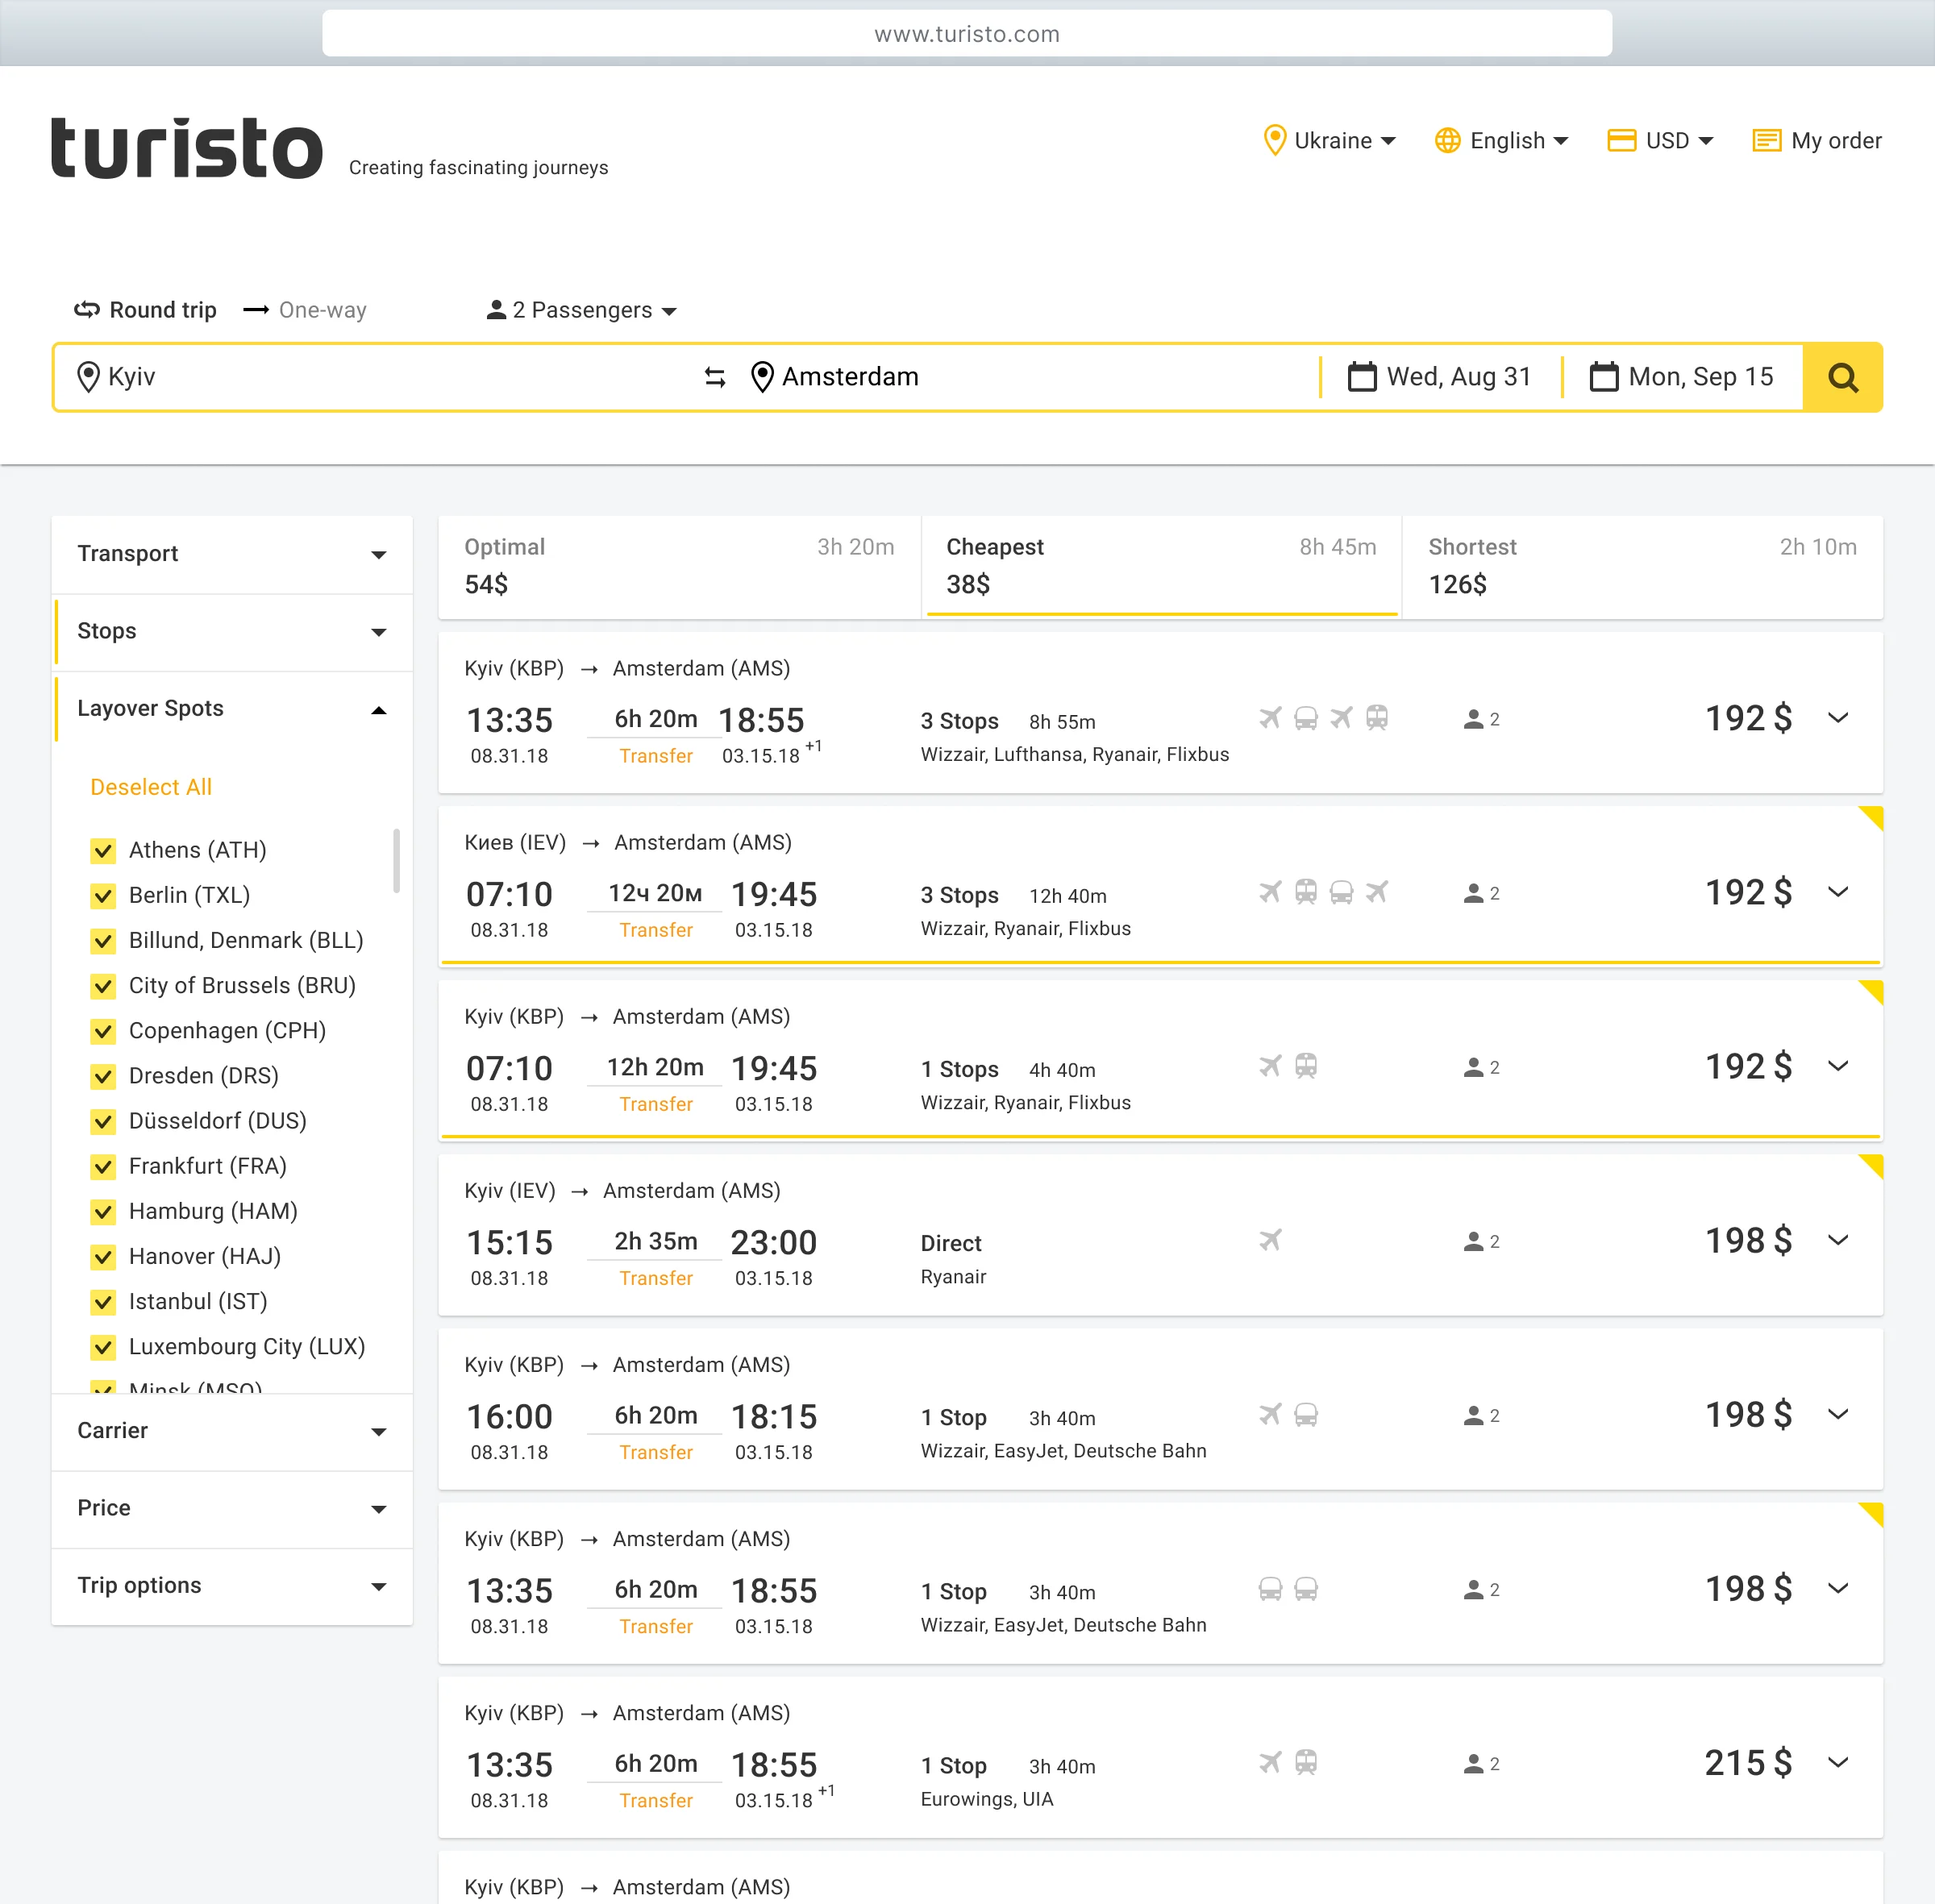Viewport: 1935px width, 1904px height.
Task: Open the Ukraine country menu
Action: tap(1329, 140)
